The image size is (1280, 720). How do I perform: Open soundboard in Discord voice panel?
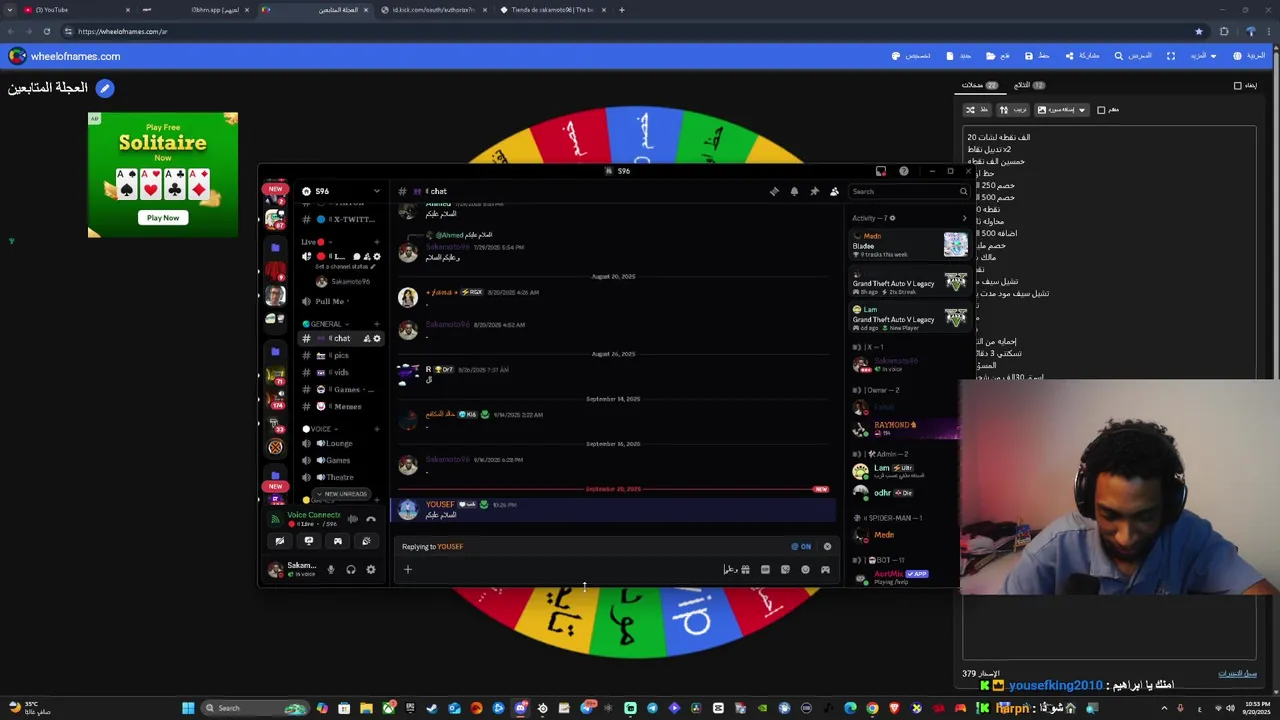tap(366, 541)
